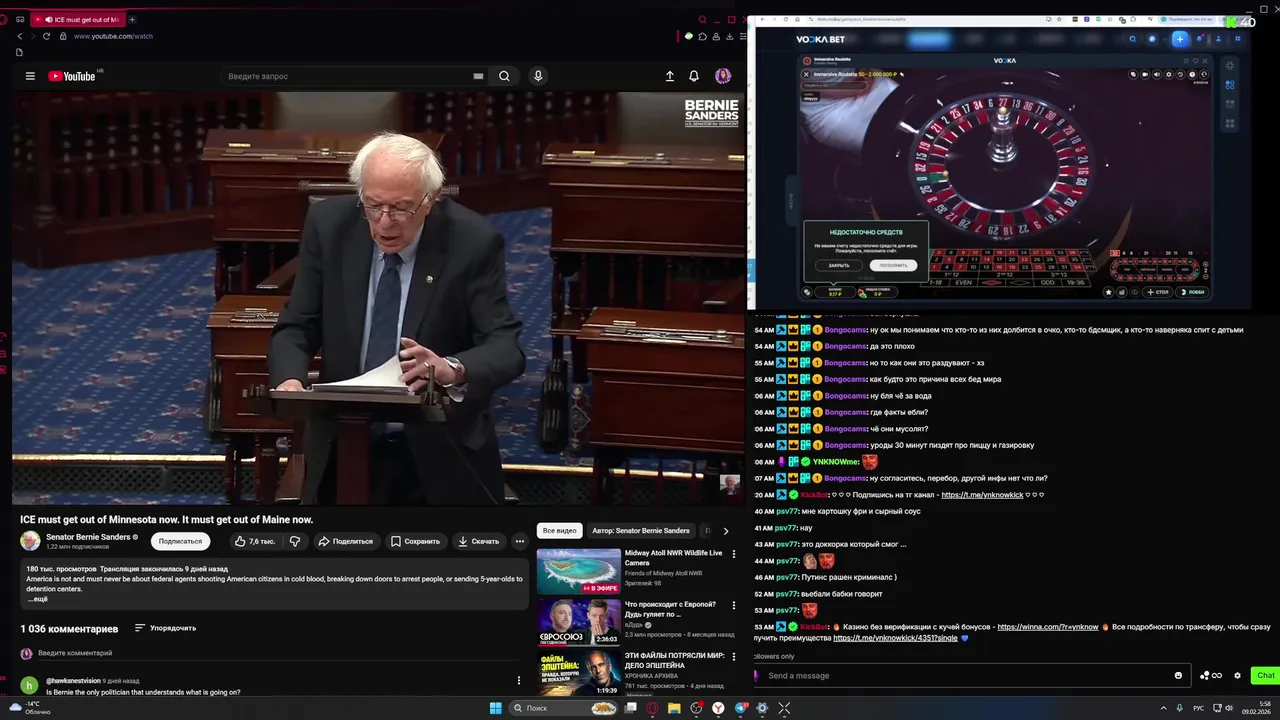Click the Поделиться share button
This screenshot has height=720, width=1280.
point(345,541)
